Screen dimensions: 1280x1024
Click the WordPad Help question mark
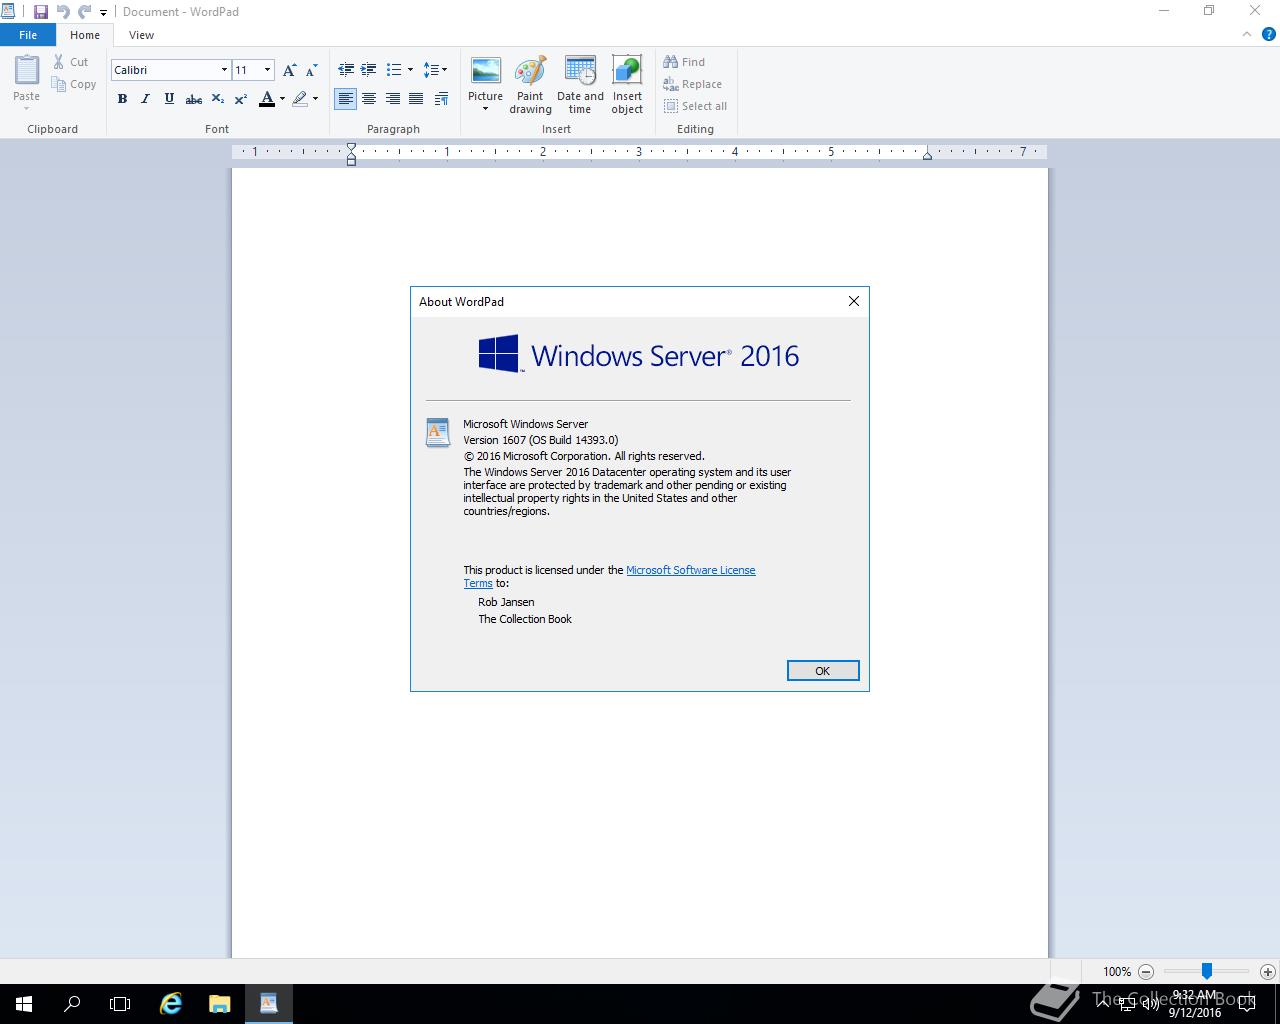point(1269,34)
